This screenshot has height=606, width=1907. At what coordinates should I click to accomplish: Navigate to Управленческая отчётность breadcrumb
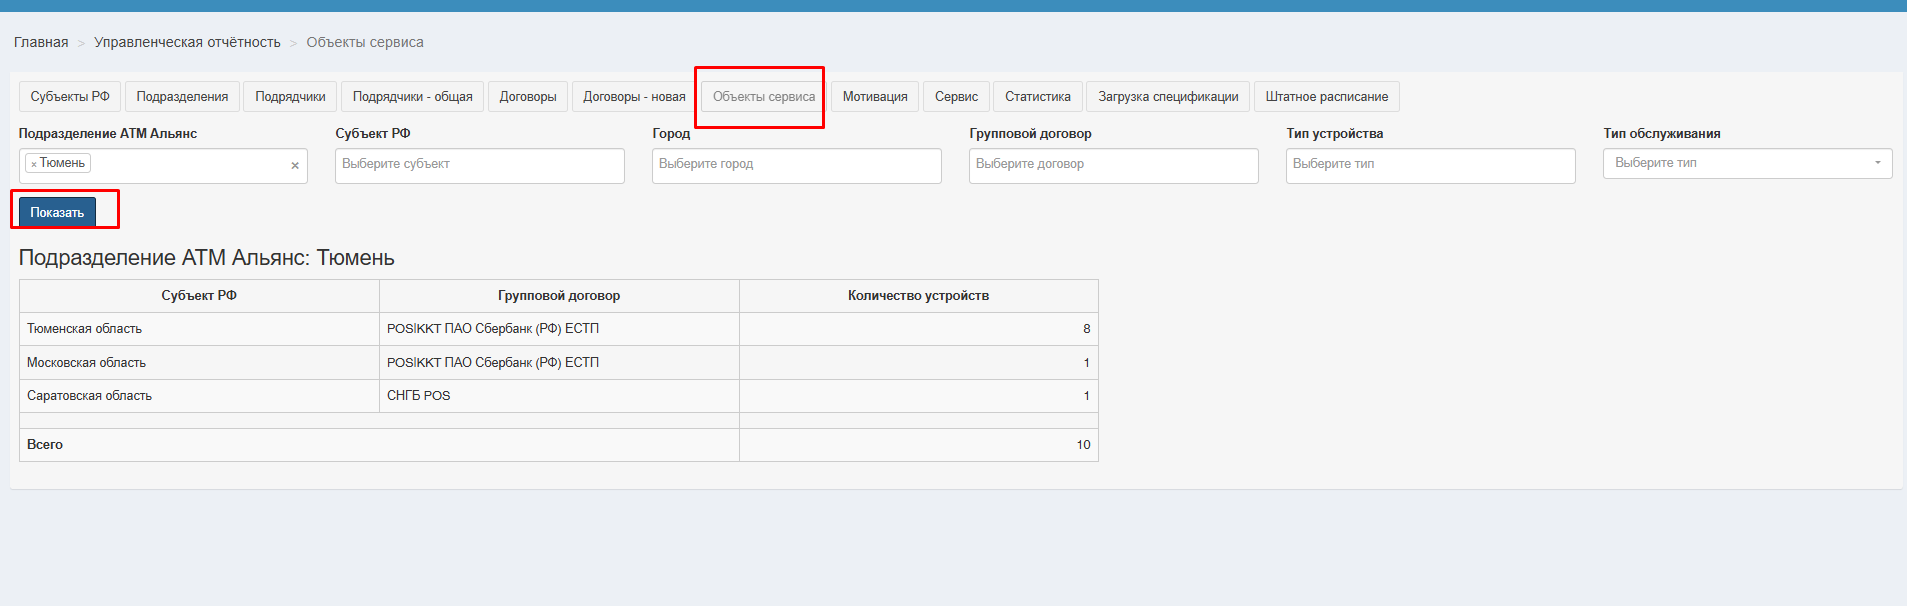point(187,42)
